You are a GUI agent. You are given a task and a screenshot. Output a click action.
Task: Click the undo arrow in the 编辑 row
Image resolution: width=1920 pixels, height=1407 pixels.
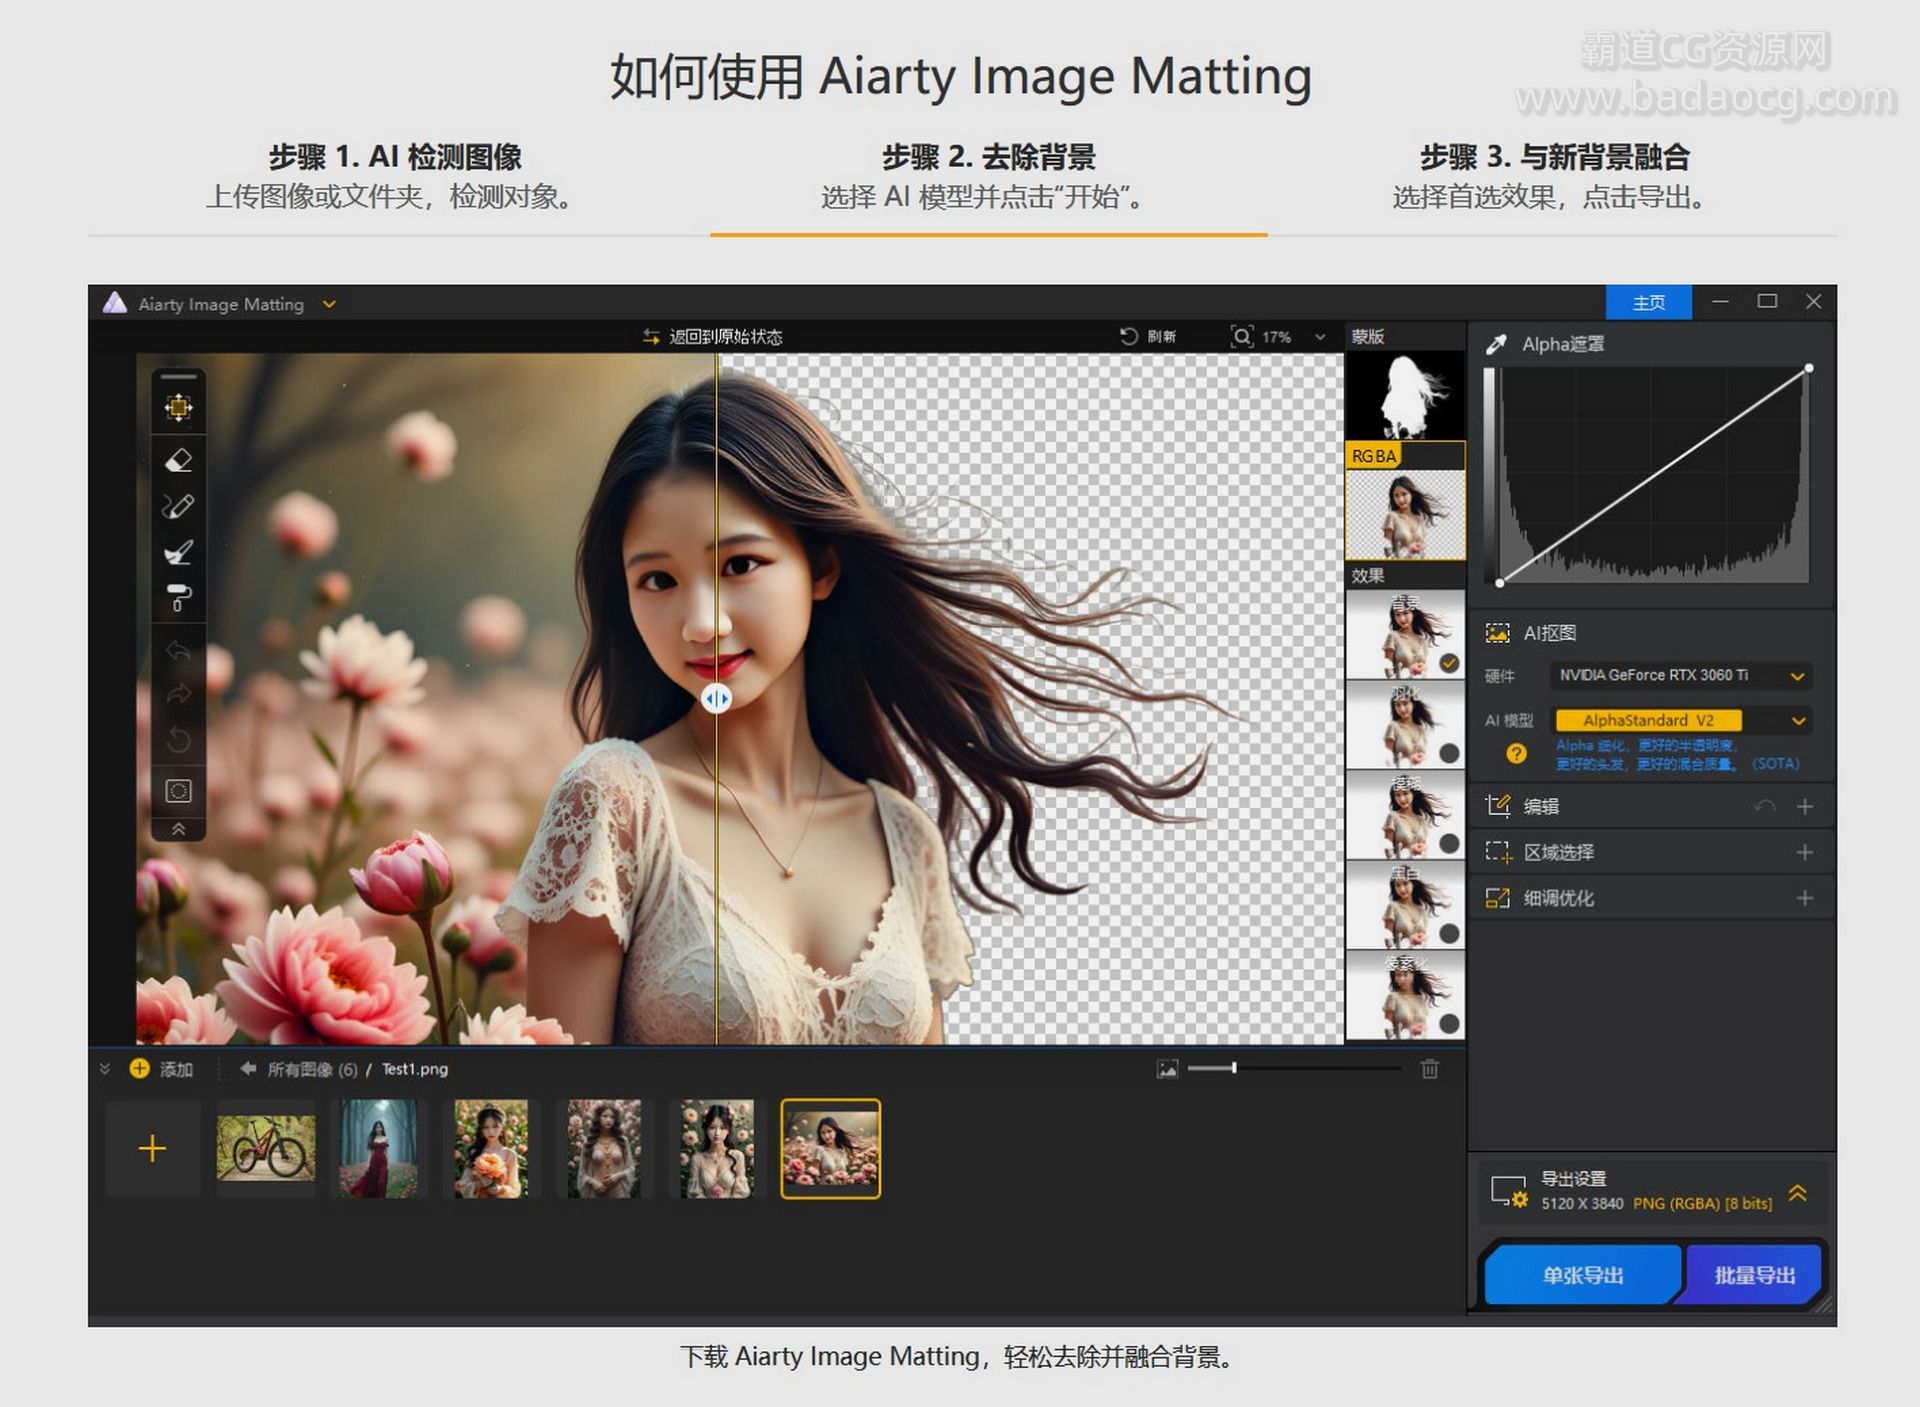(x=1765, y=806)
